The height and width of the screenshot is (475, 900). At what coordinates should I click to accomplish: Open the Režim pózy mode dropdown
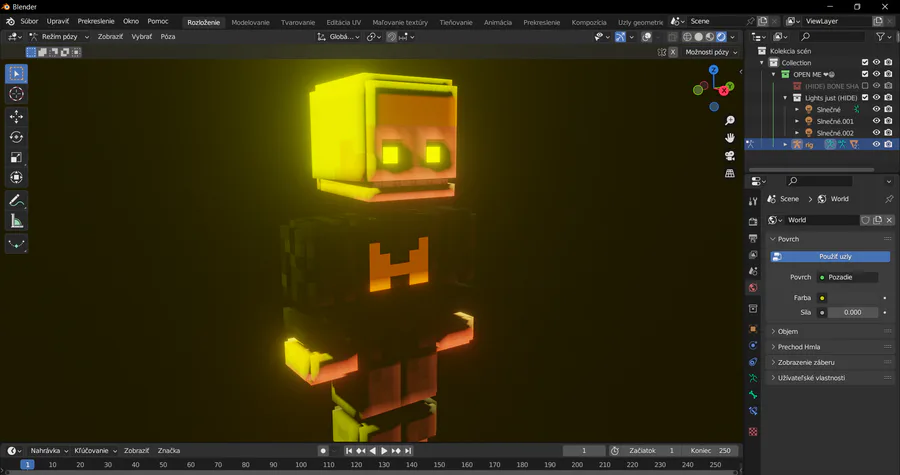pos(59,37)
